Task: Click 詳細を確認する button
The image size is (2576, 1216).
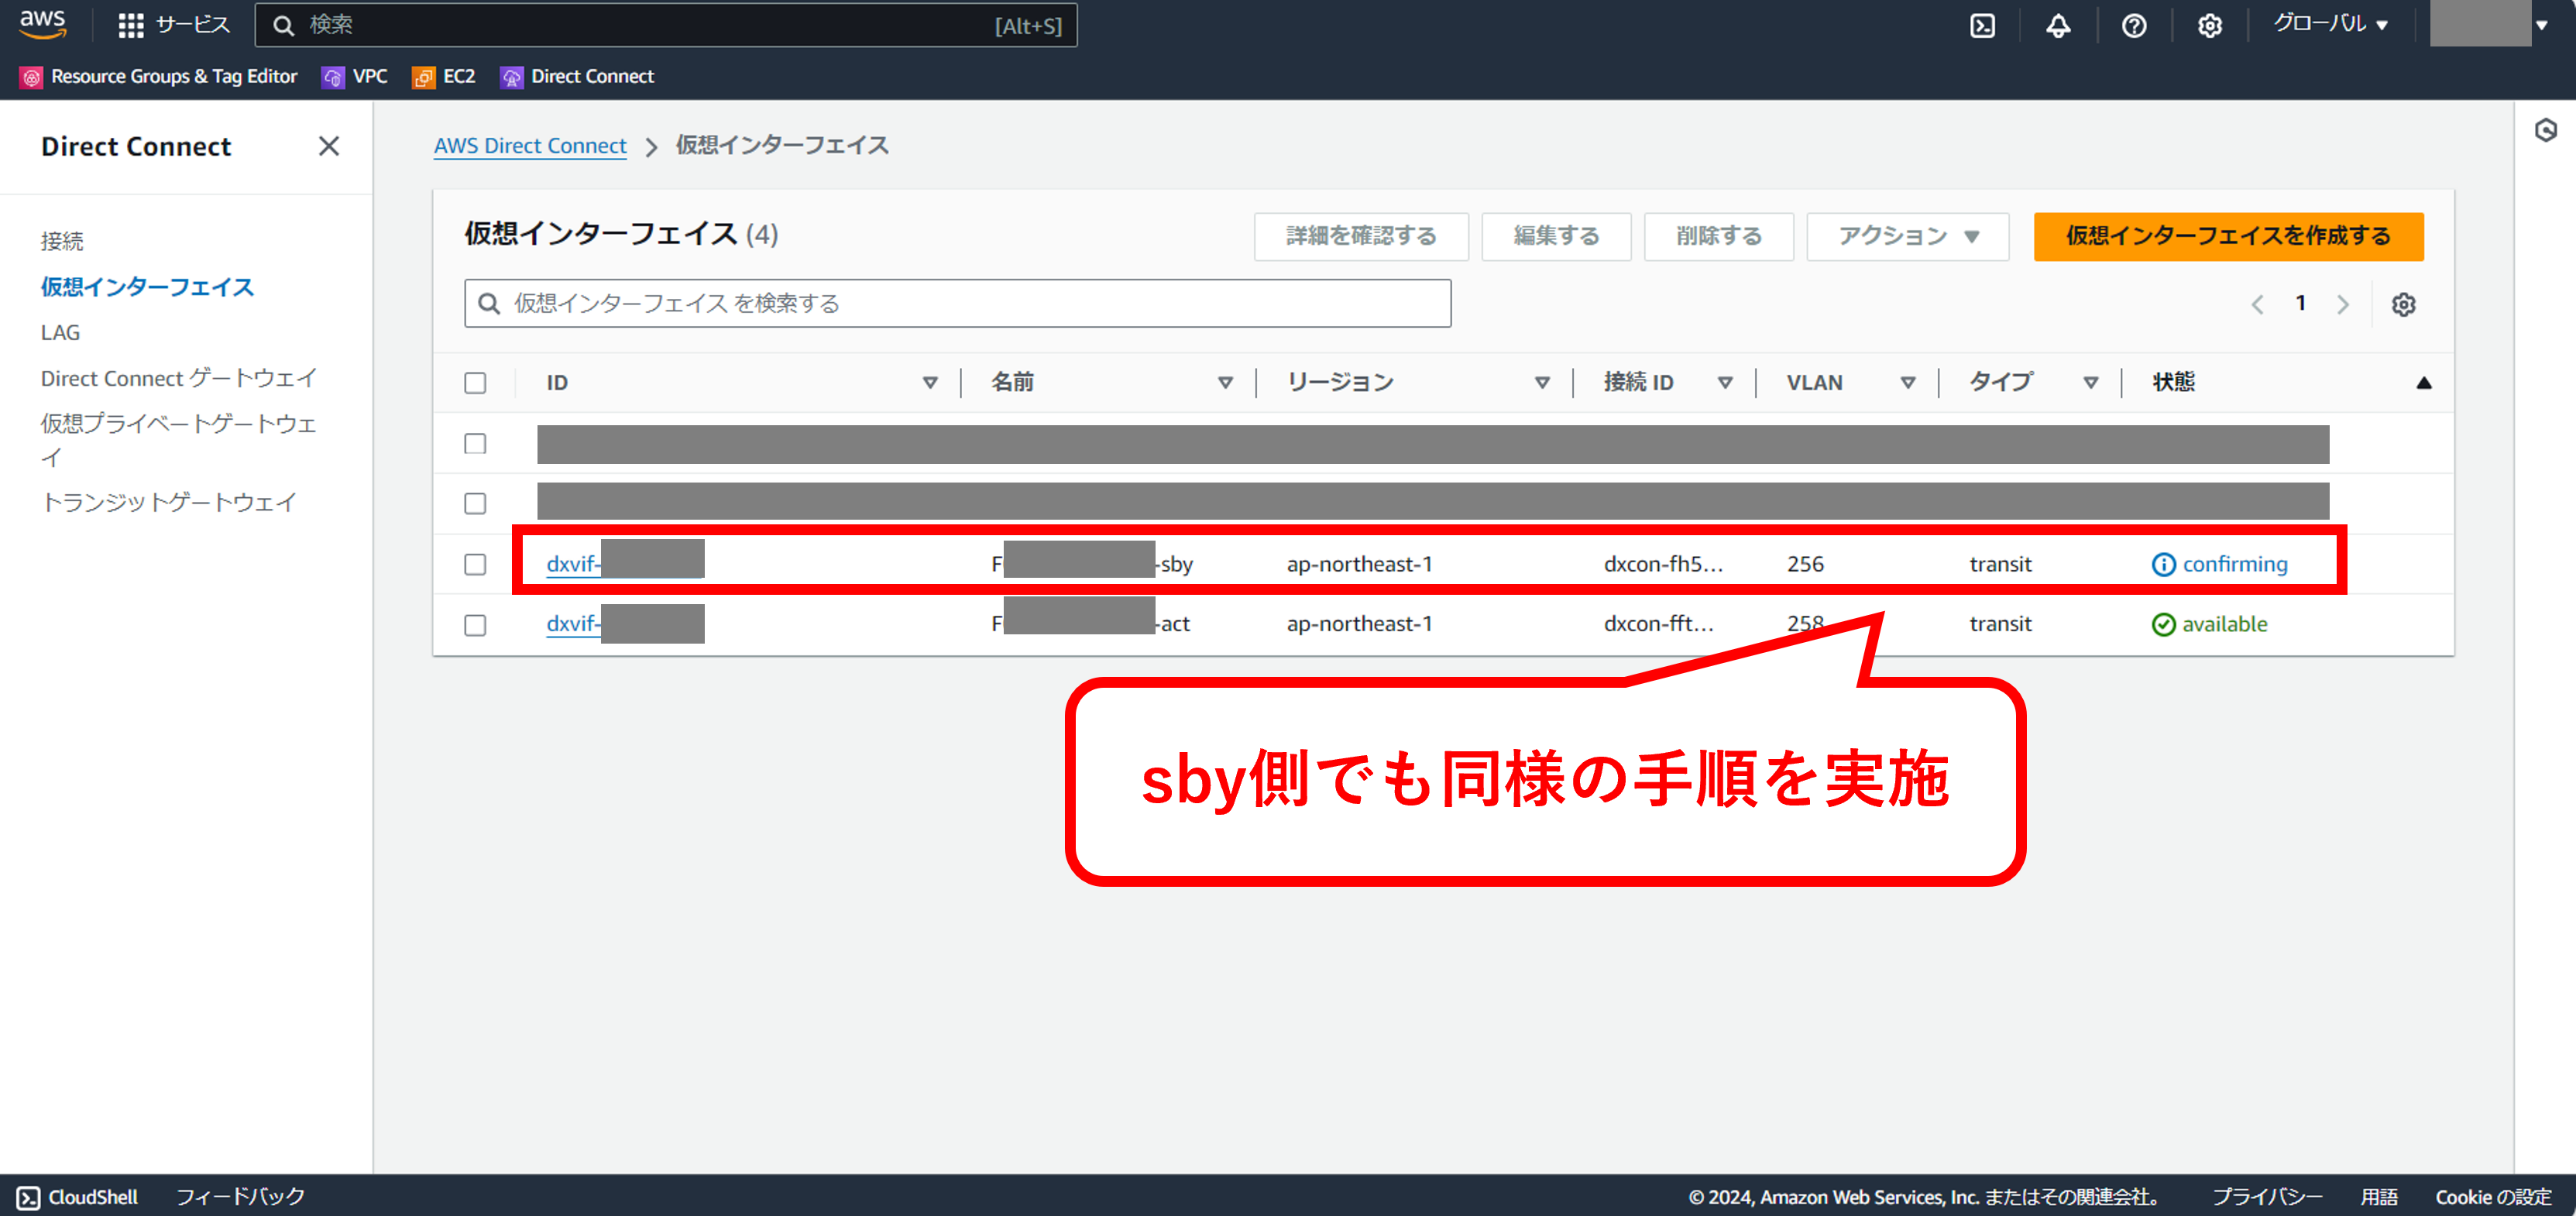Action: point(1361,236)
